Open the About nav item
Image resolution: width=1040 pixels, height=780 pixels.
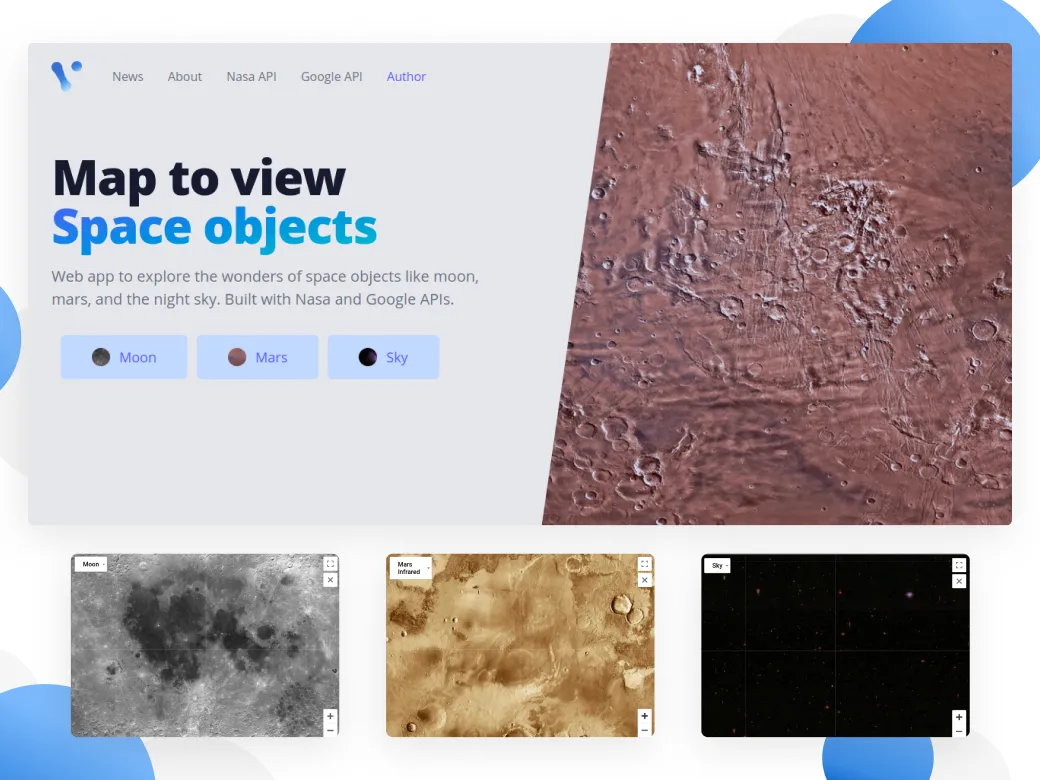coord(184,77)
